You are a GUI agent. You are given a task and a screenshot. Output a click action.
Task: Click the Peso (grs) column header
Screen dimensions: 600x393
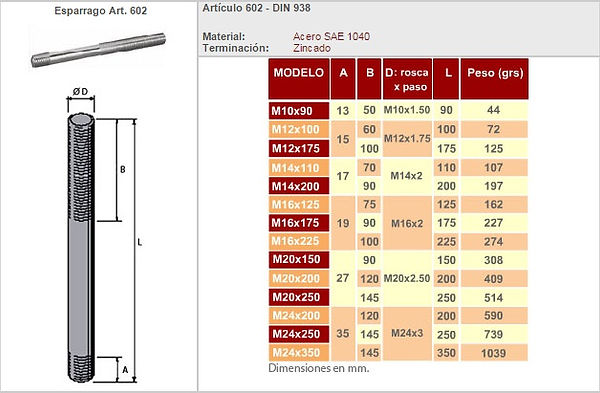coord(494,79)
